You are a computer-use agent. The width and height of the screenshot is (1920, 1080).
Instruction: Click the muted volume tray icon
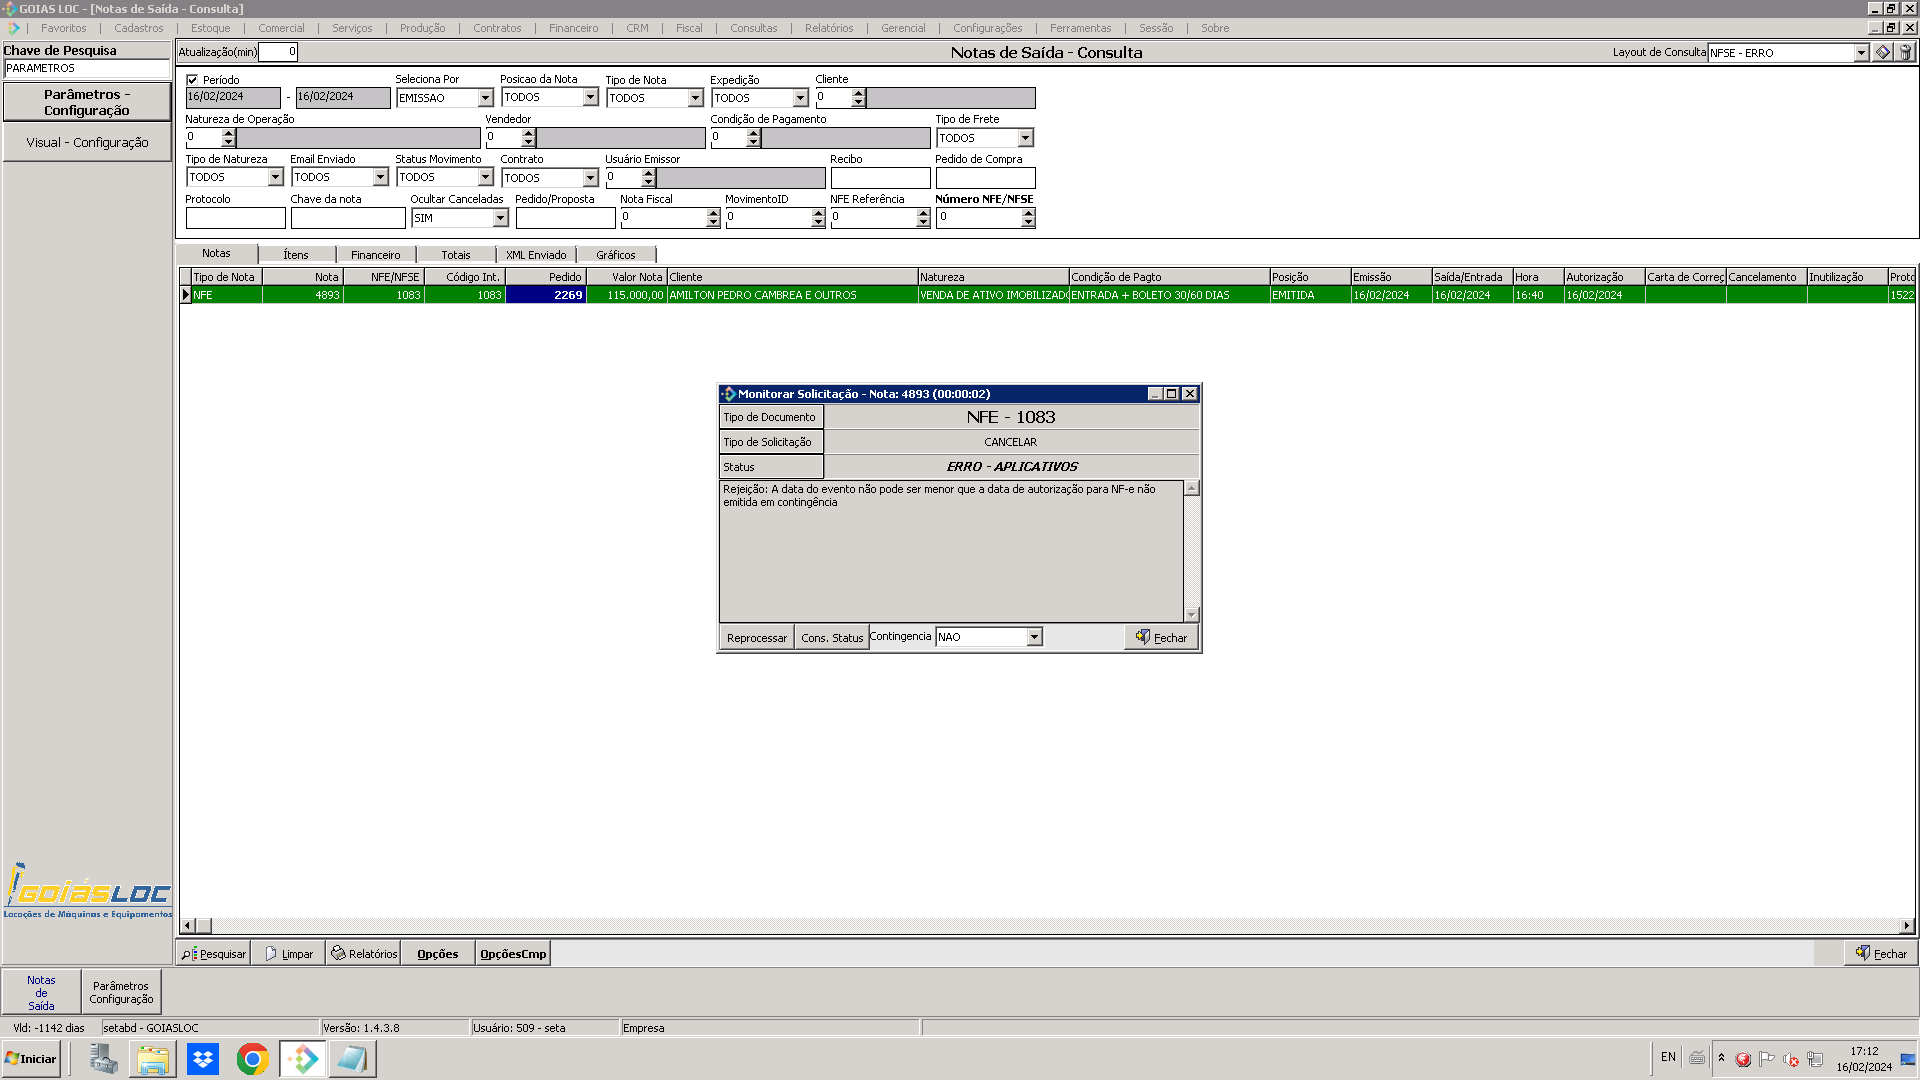click(1791, 1059)
